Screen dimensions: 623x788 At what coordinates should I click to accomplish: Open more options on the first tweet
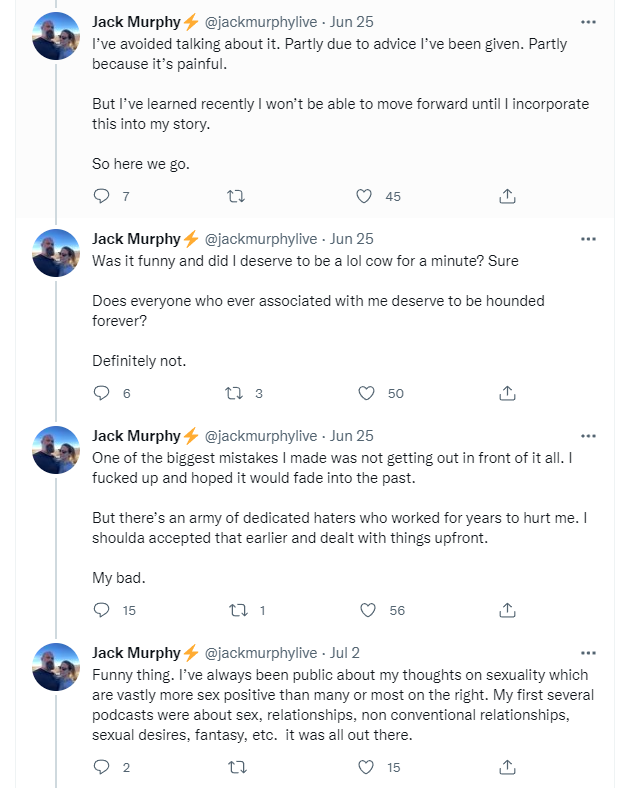pos(588,21)
